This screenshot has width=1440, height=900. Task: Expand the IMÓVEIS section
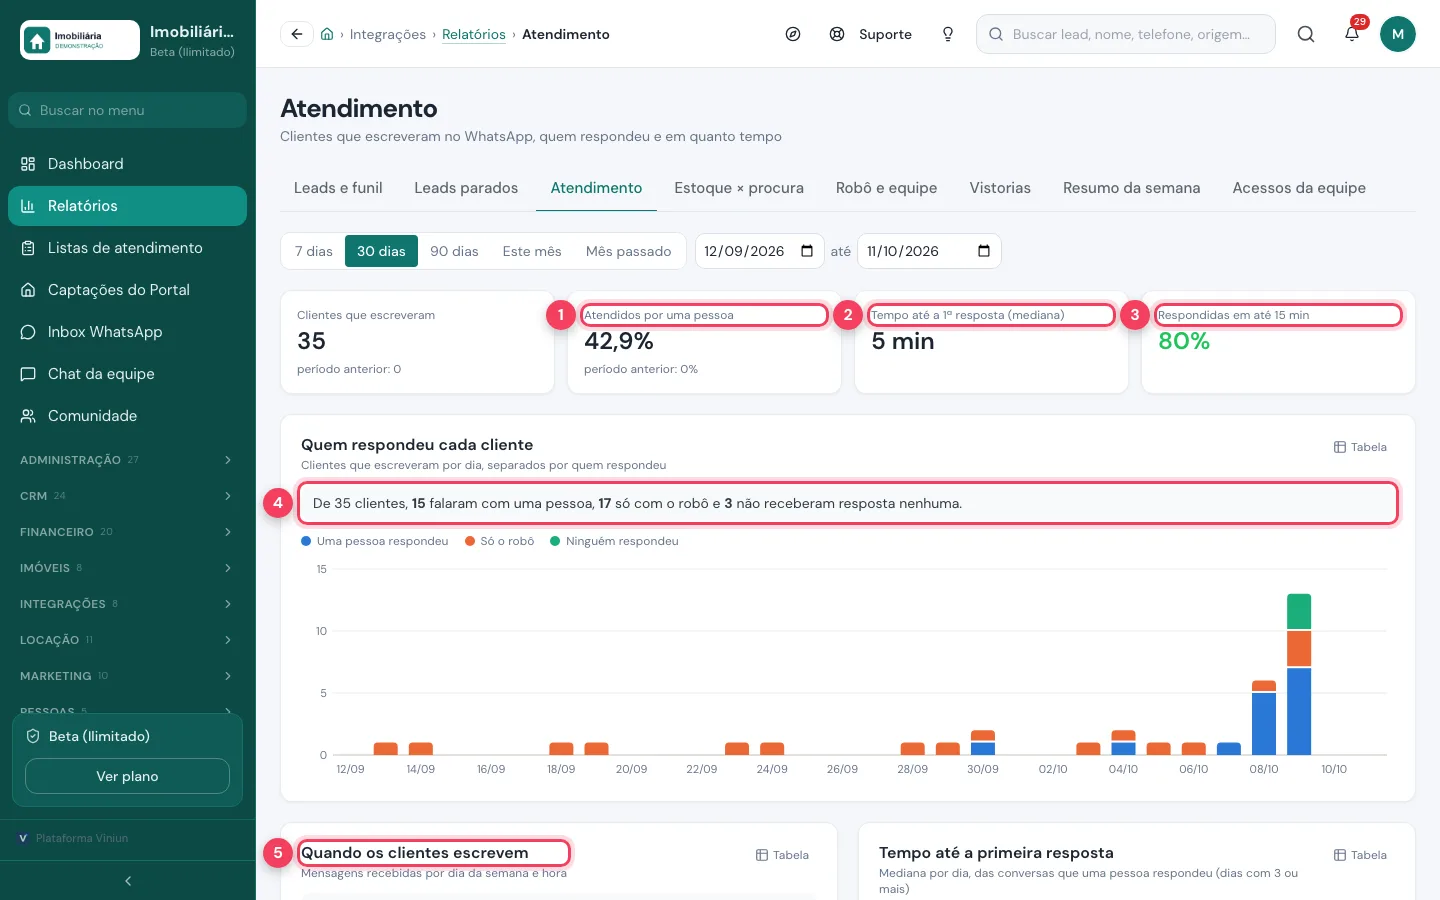coord(127,568)
